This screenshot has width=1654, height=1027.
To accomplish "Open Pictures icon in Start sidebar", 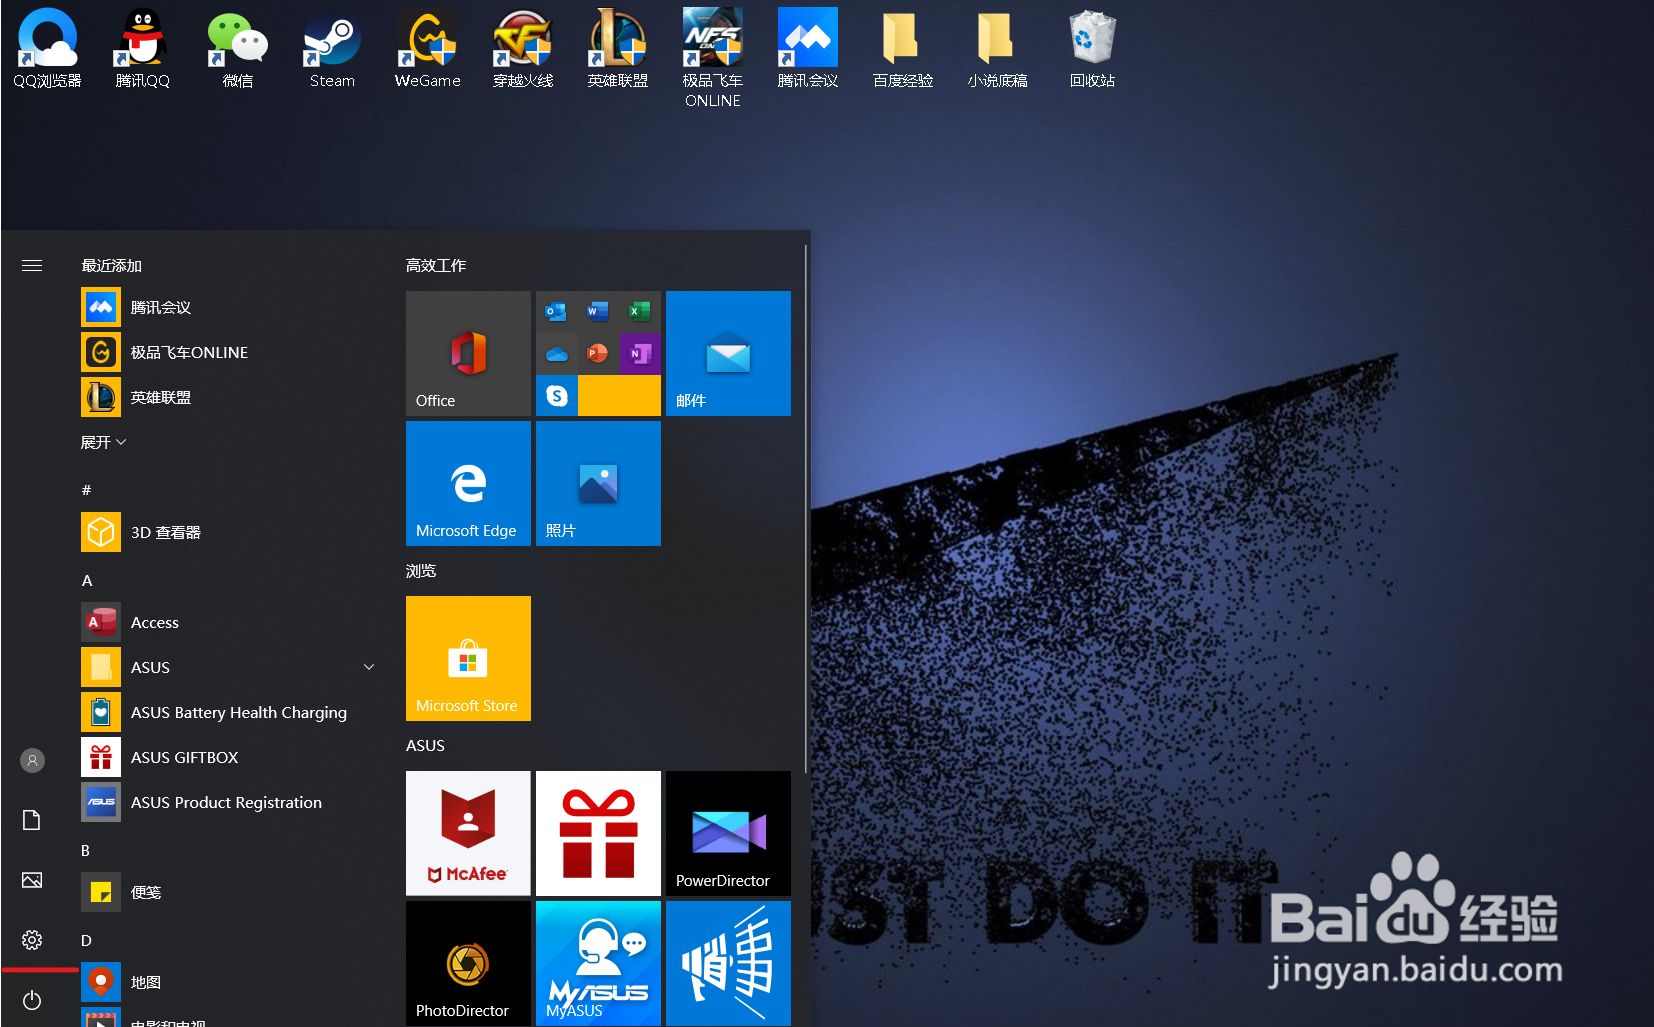I will [x=32, y=880].
